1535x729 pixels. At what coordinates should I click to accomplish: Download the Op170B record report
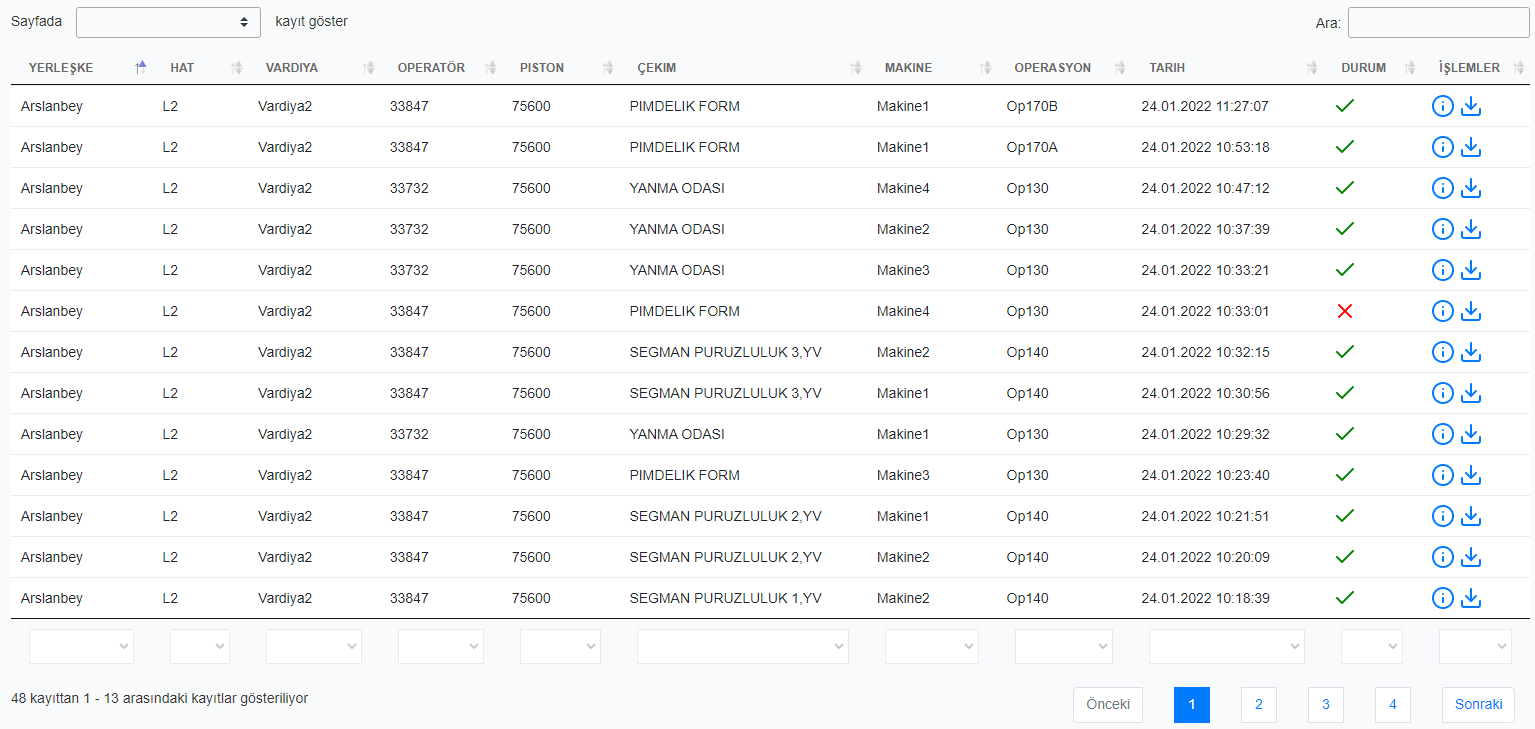point(1470,105)
